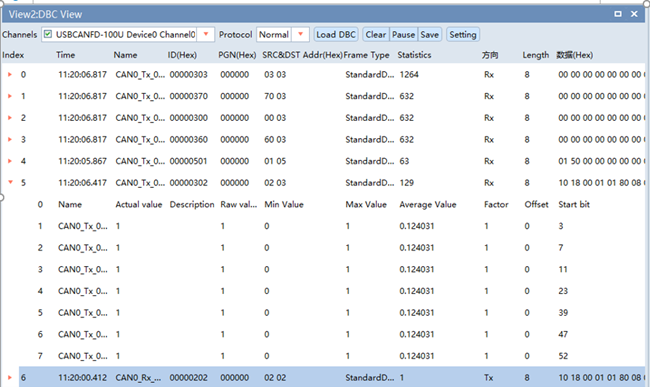650x387 pixels.
Task: Maximize the DBC View panel
Action: click(x=618, y=14)
